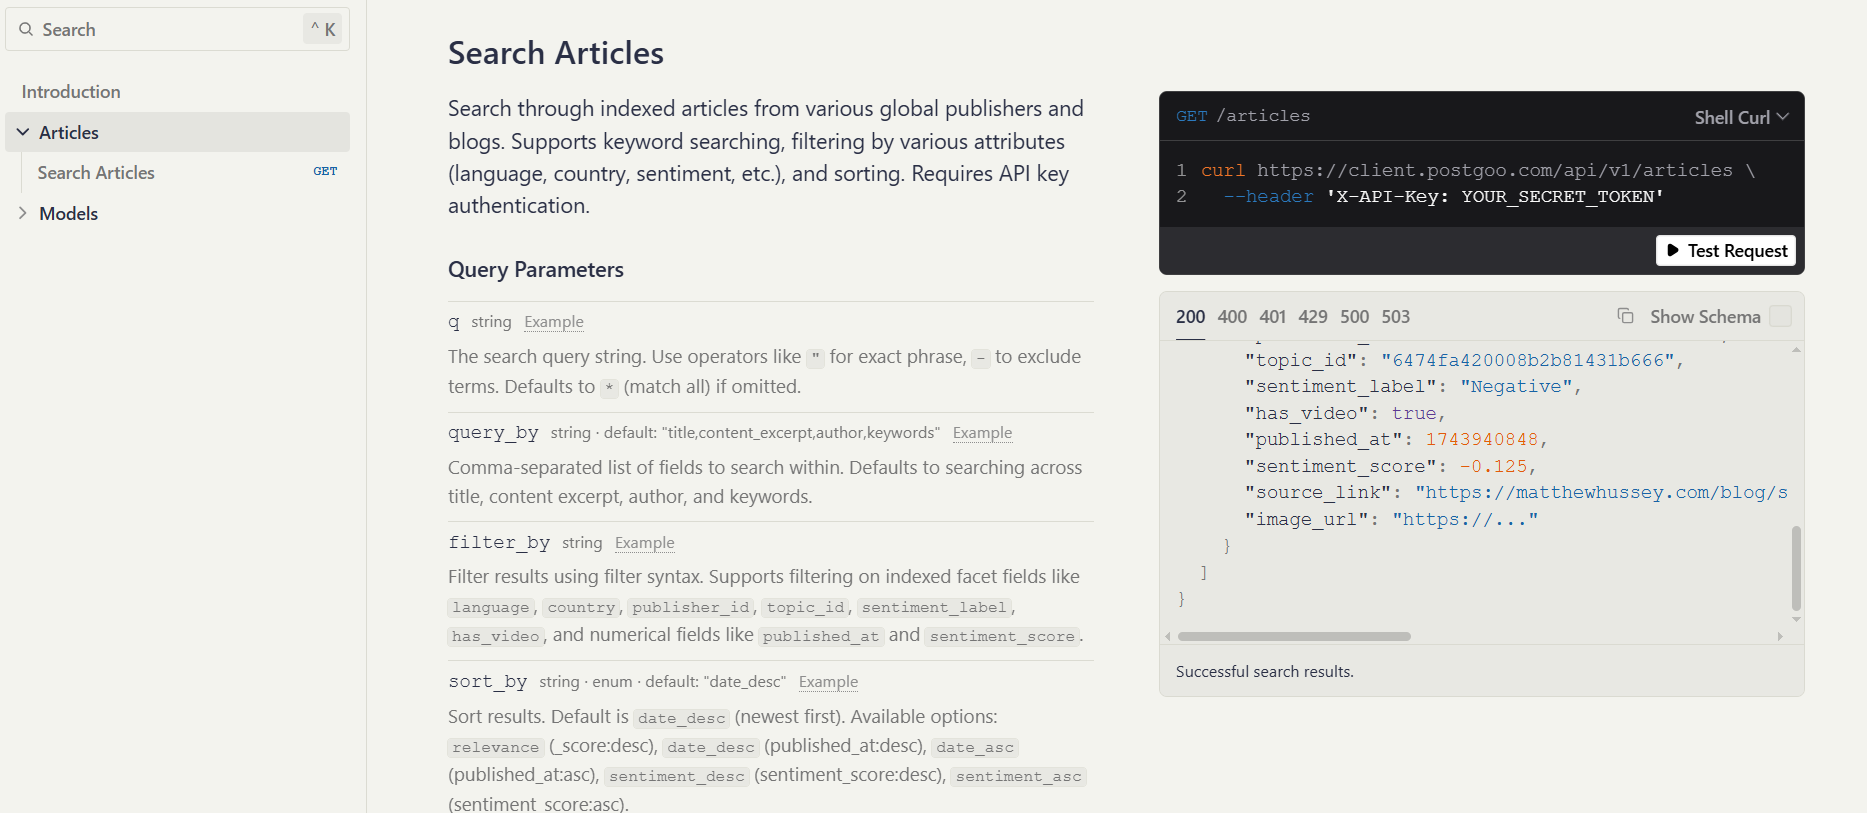Show Example for sort_by parameter

[828, 682]
